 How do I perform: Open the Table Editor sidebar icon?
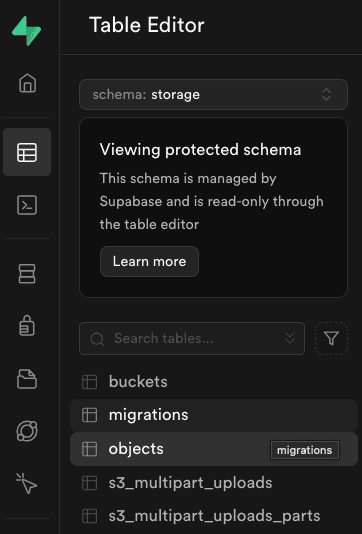click(27, 152)
